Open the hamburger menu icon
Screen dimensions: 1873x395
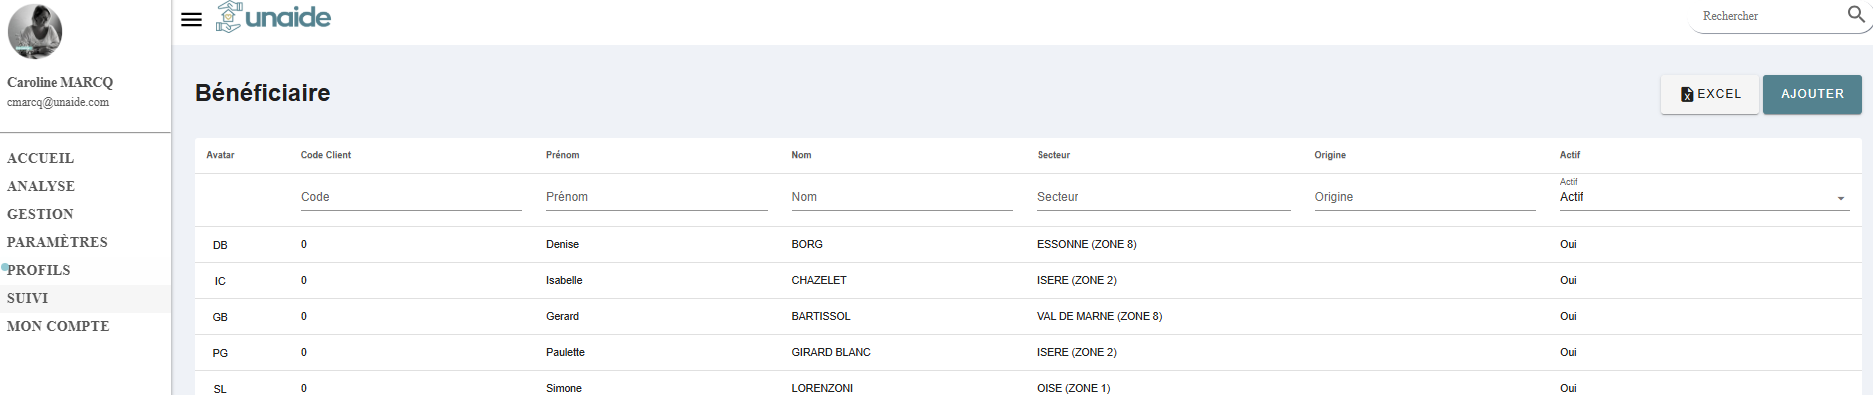(191, 19)
